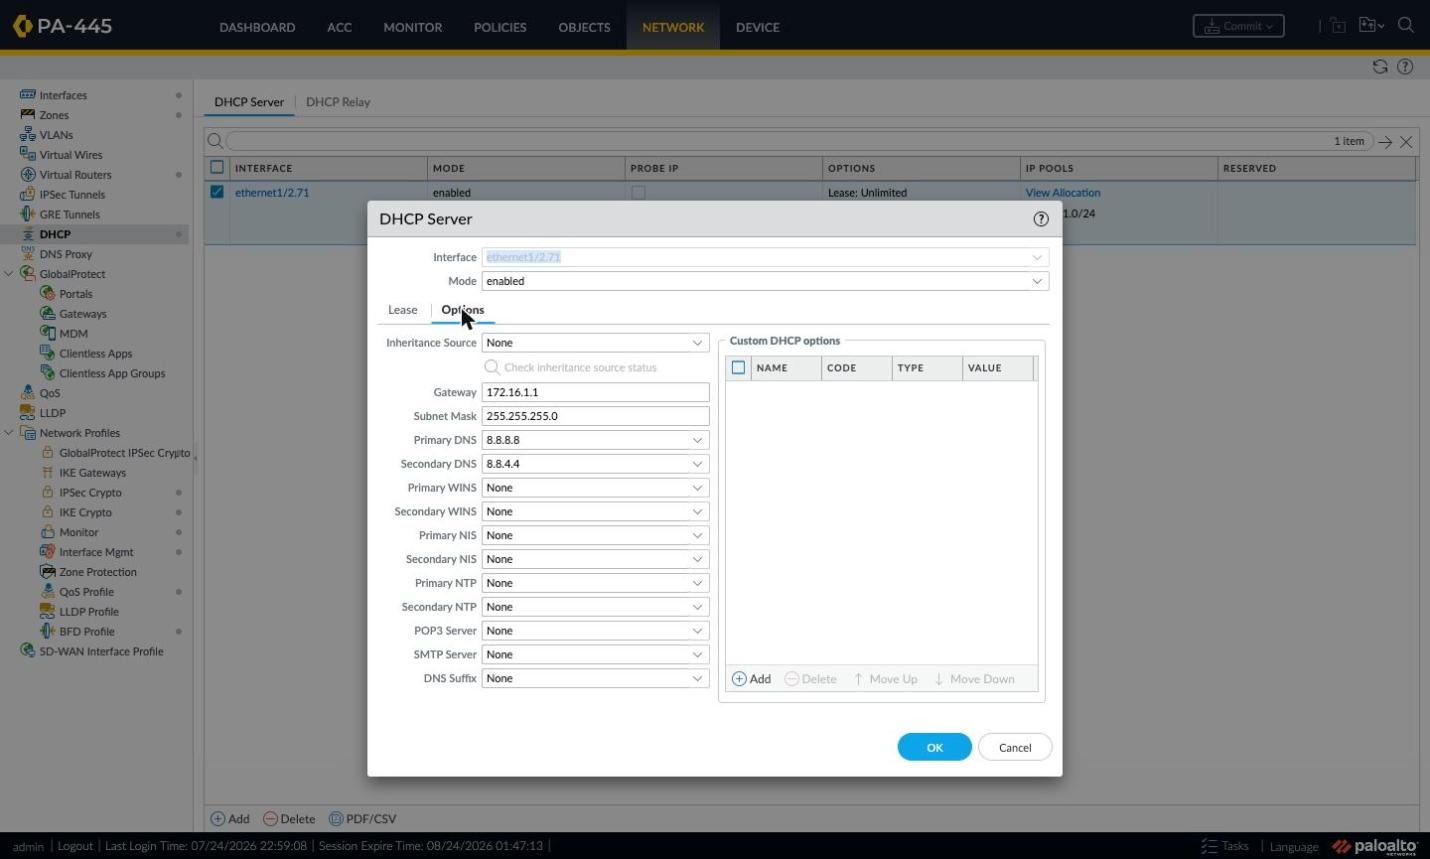Open page help icon beside refresh
Screen dimensions: 1430x859
(x=1405, y=66)
